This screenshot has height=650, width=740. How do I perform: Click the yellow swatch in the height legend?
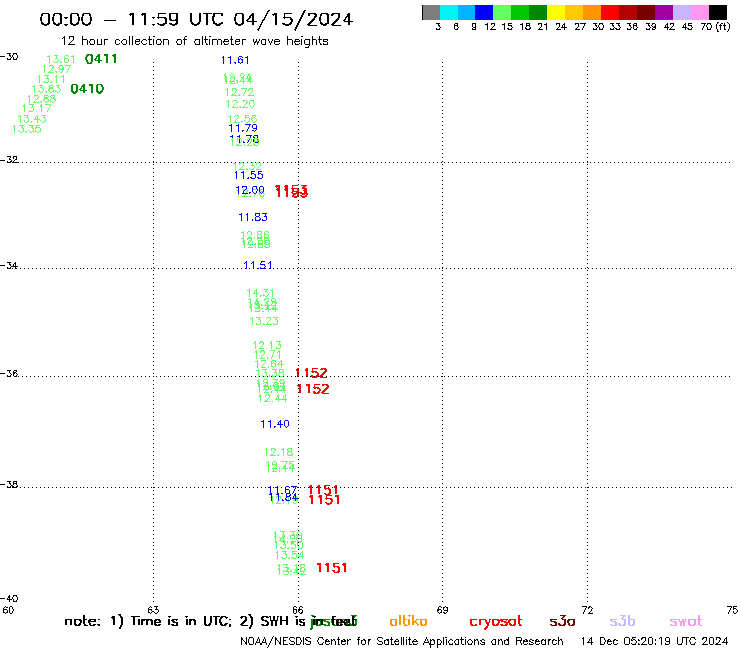(556, 12)
